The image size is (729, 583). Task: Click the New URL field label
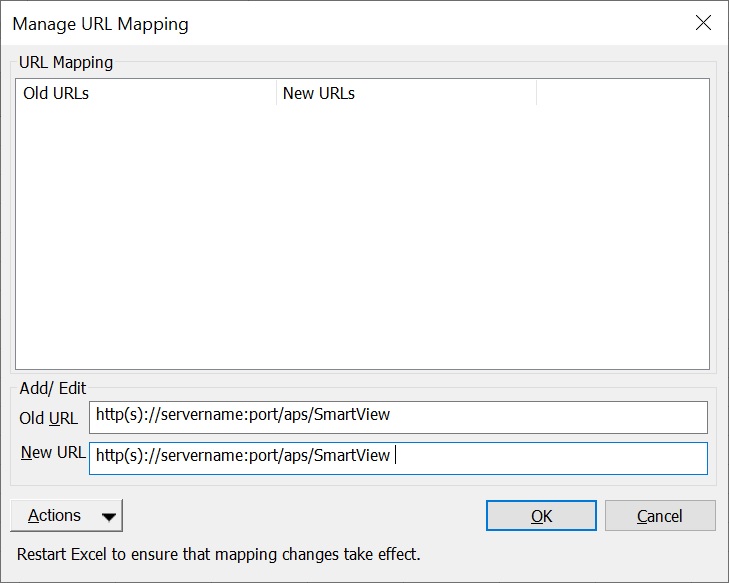point(52,453)
